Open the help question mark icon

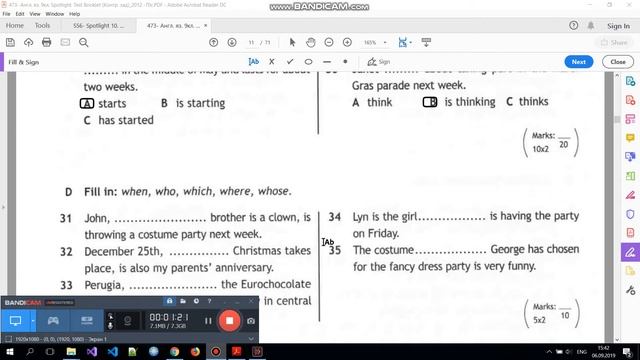point(573,25)
